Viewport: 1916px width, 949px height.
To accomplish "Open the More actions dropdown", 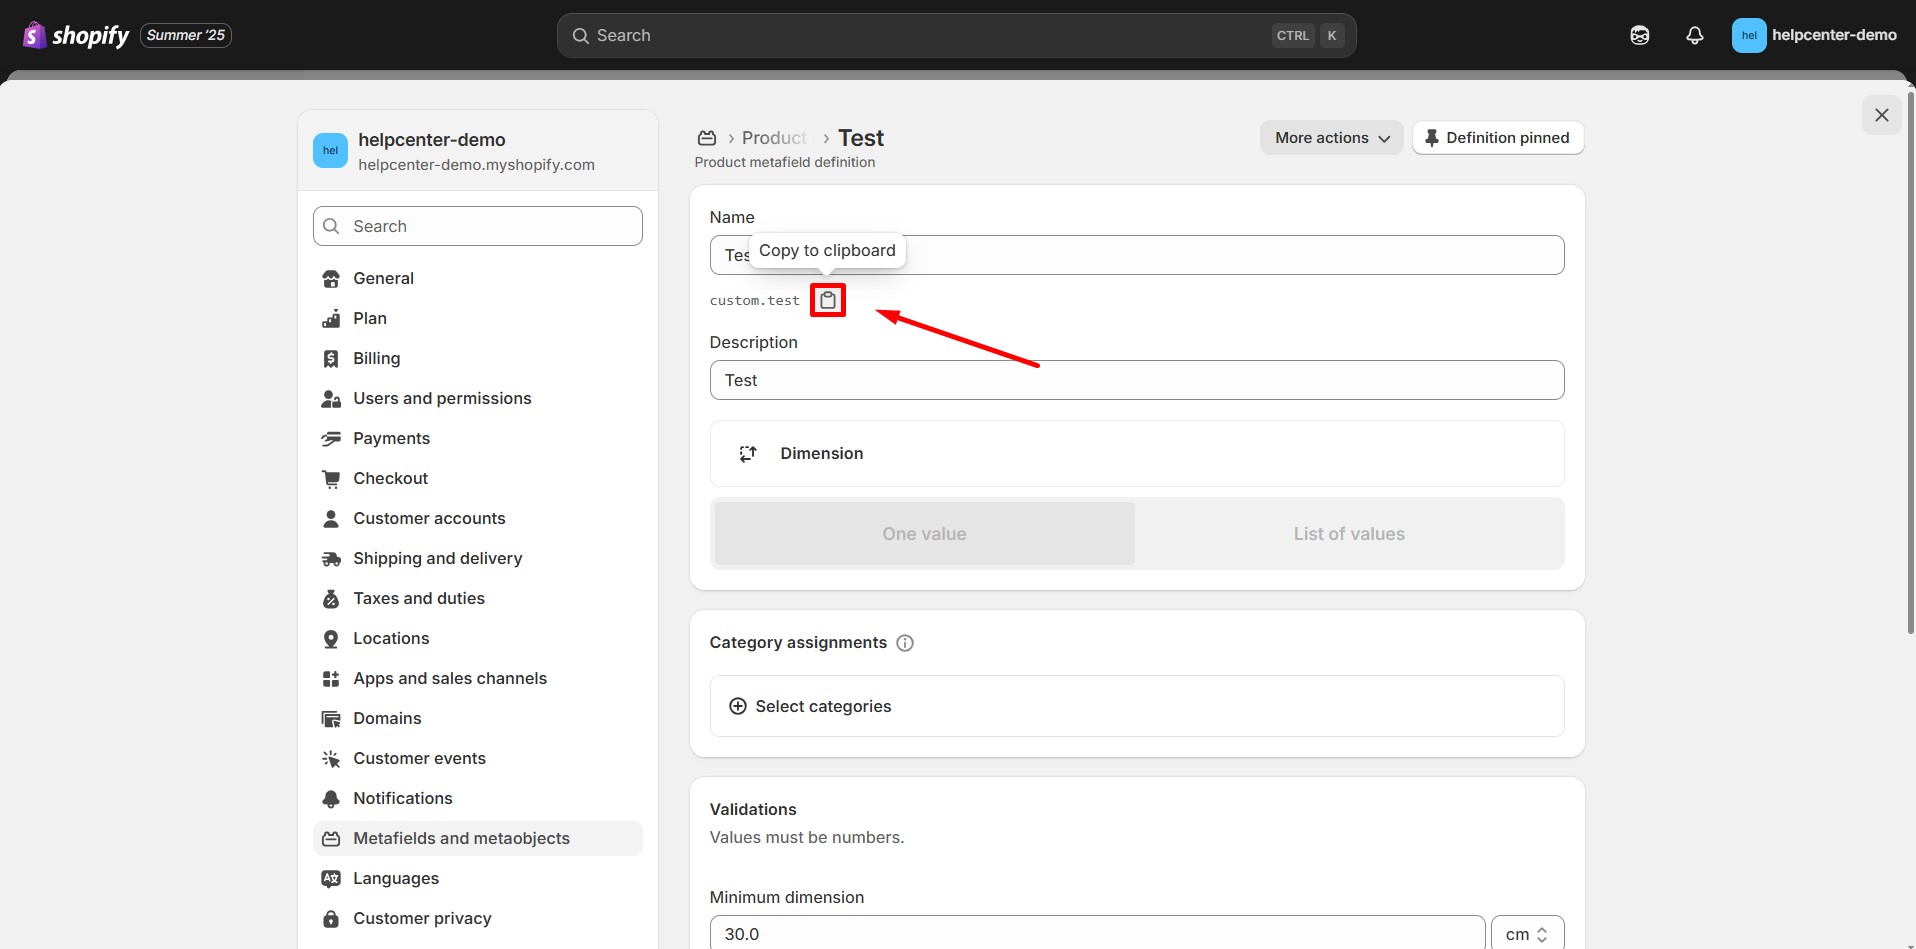I will (x=1331, y=137).
